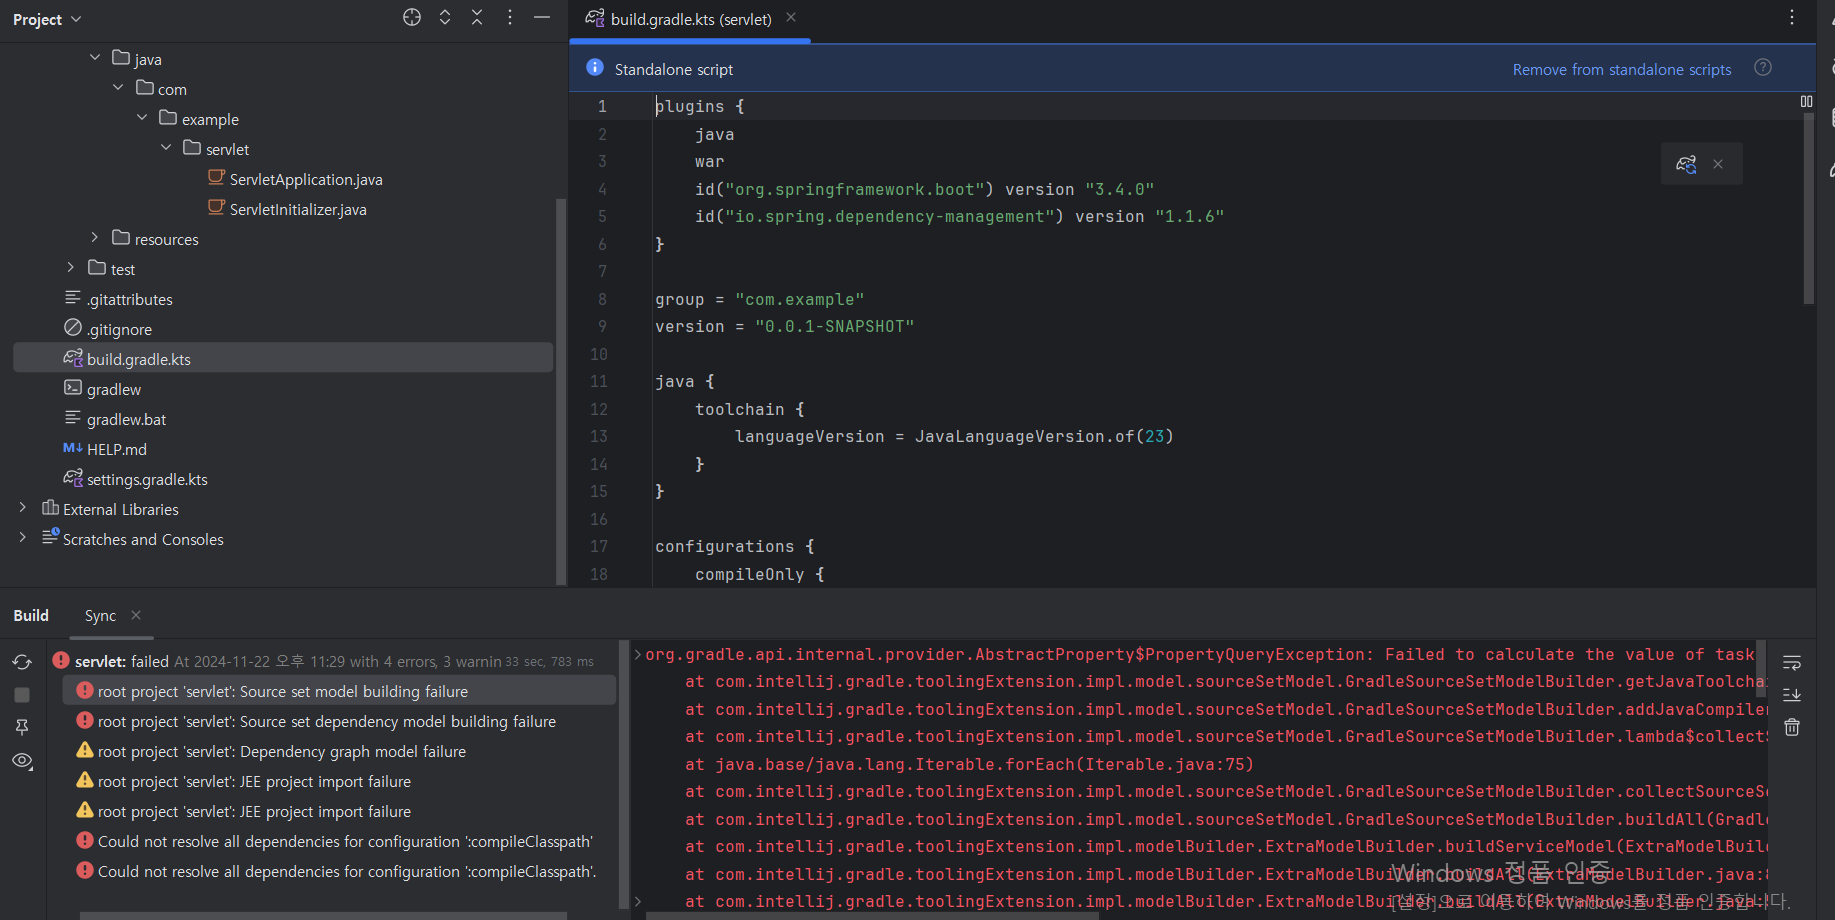Toggle the build view options eye icon
The width and height of the screenshot is (1835, 920).
tap(22, 761)
